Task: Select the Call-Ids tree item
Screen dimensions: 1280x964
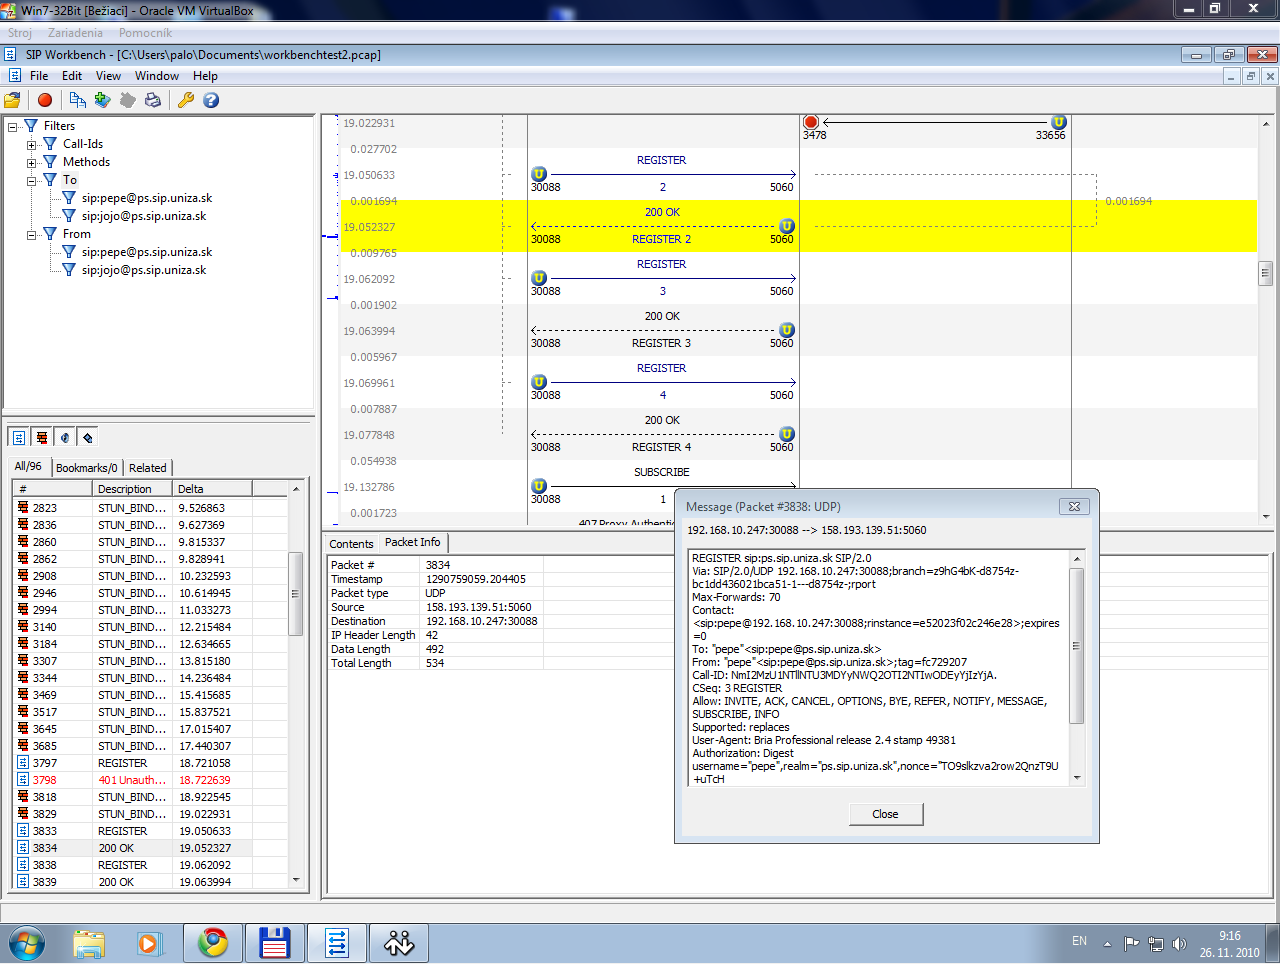Action: (83, 144)
